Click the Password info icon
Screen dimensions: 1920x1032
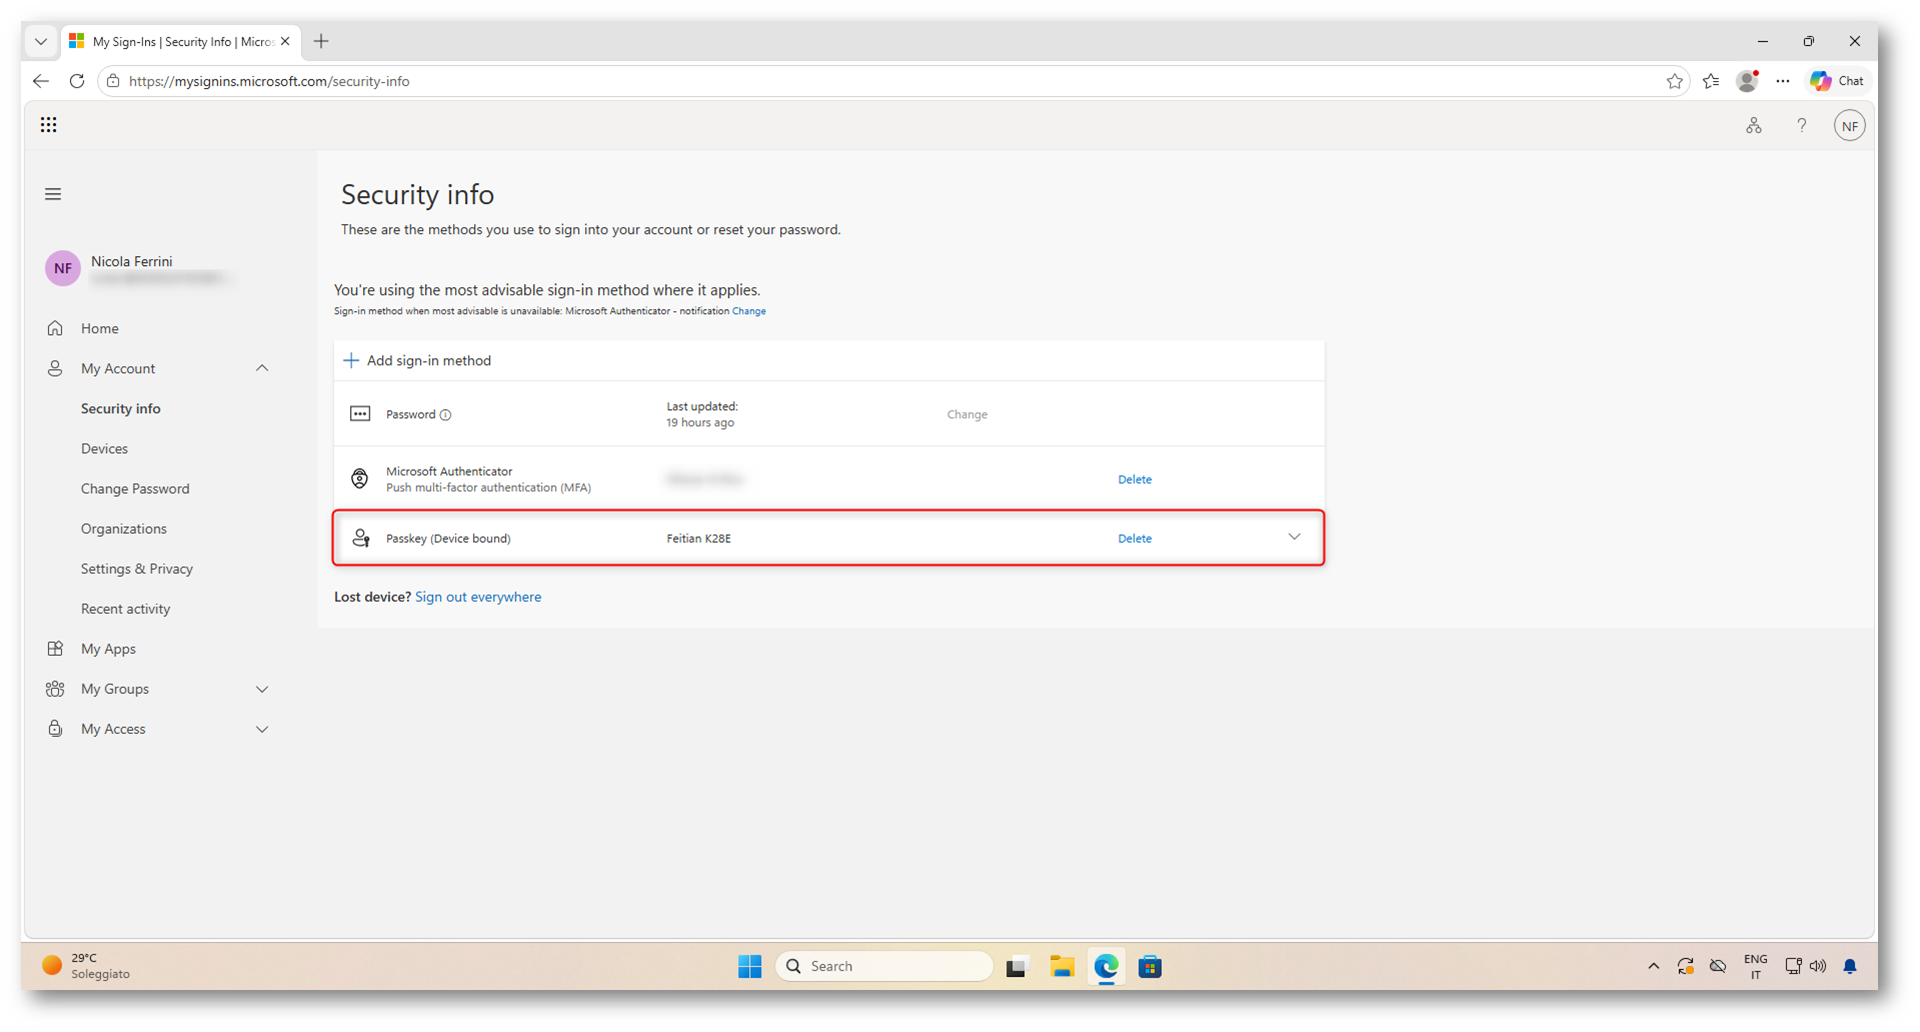click(x=446, y=415)
